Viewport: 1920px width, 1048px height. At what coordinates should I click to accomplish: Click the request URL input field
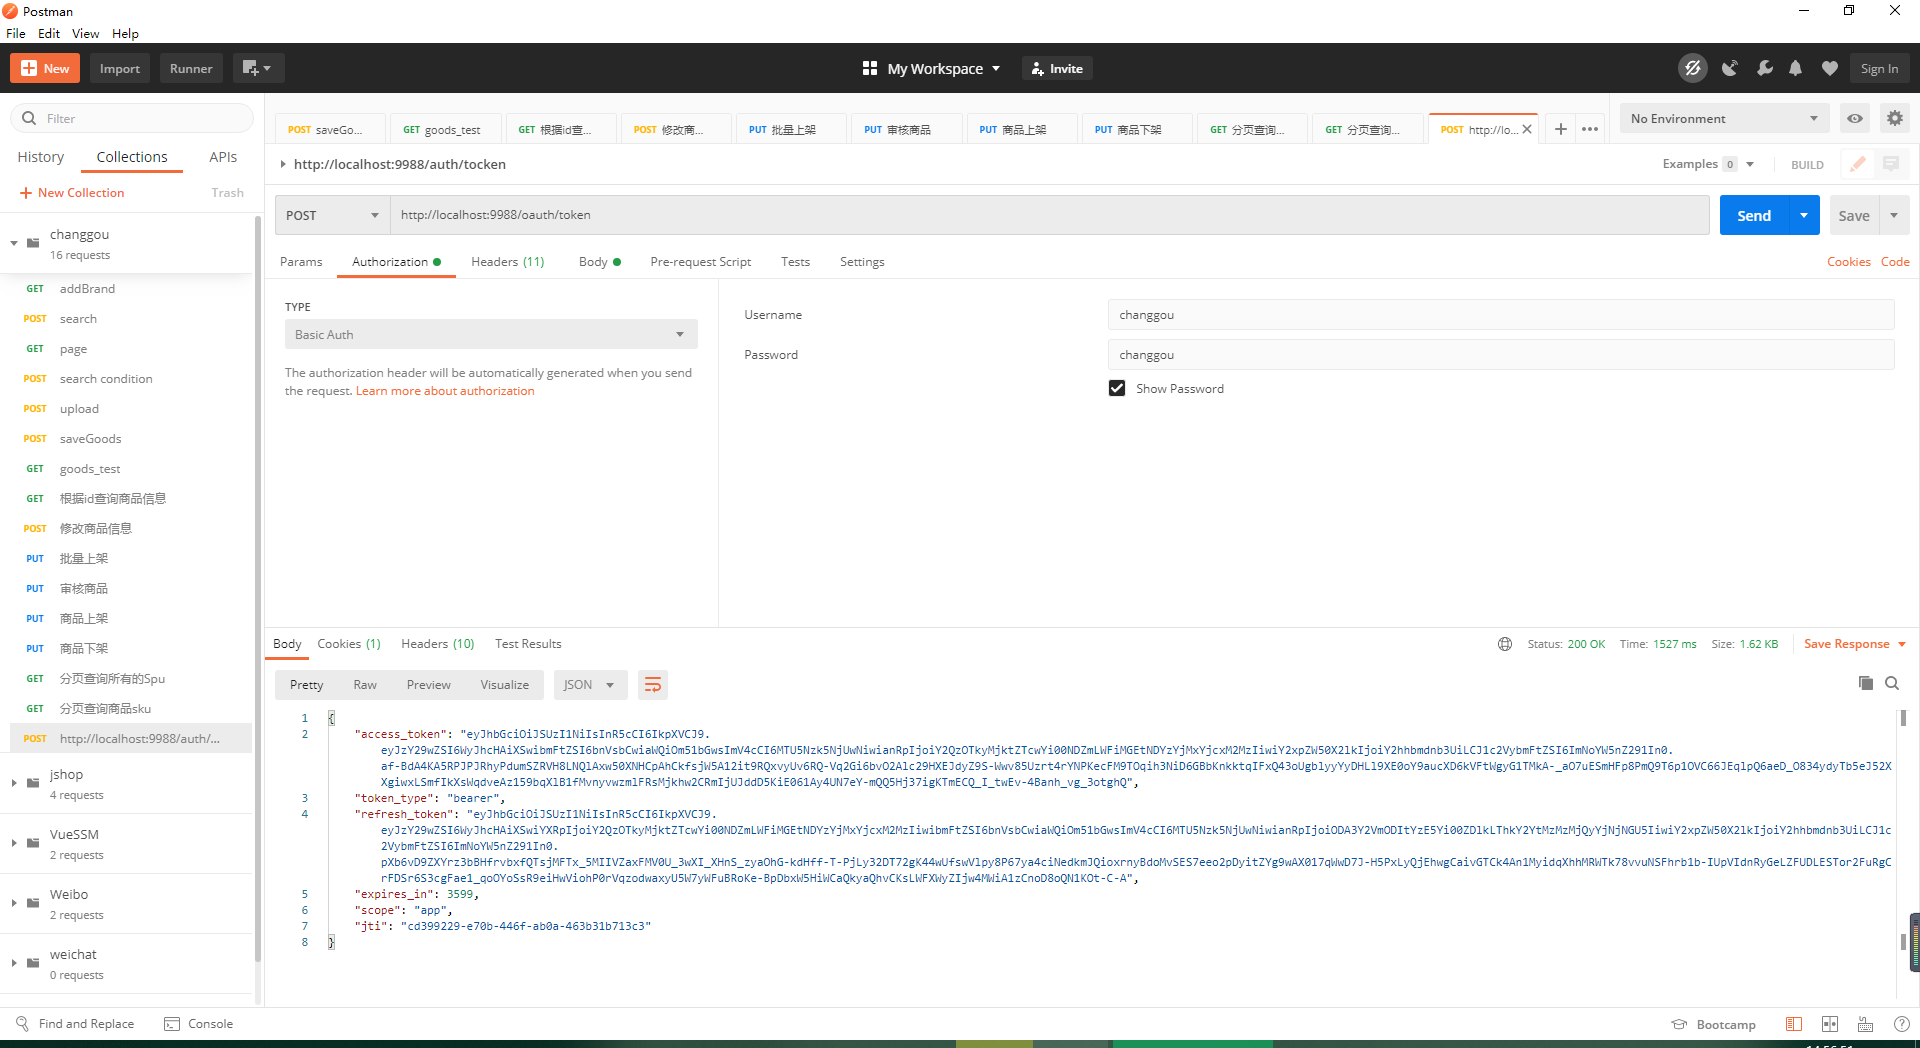tap(1049, 215)
